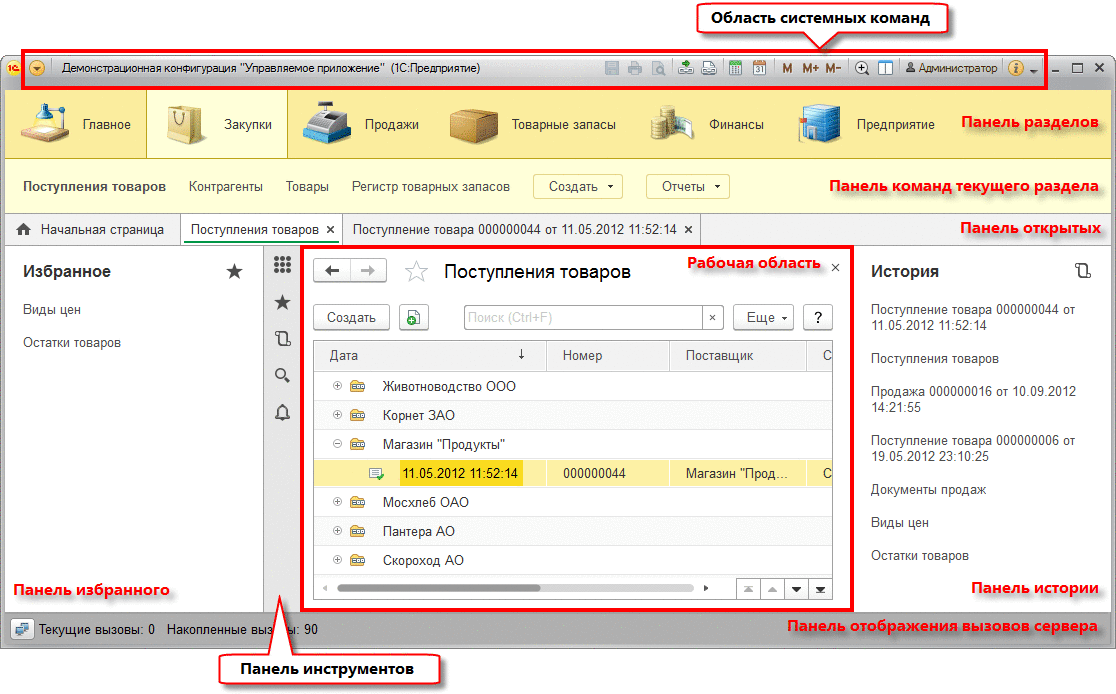Image resolution: width=1116 pixels, height=694 pixels.
Task: Click the History icon in tools panel
Action: (283, 339)
